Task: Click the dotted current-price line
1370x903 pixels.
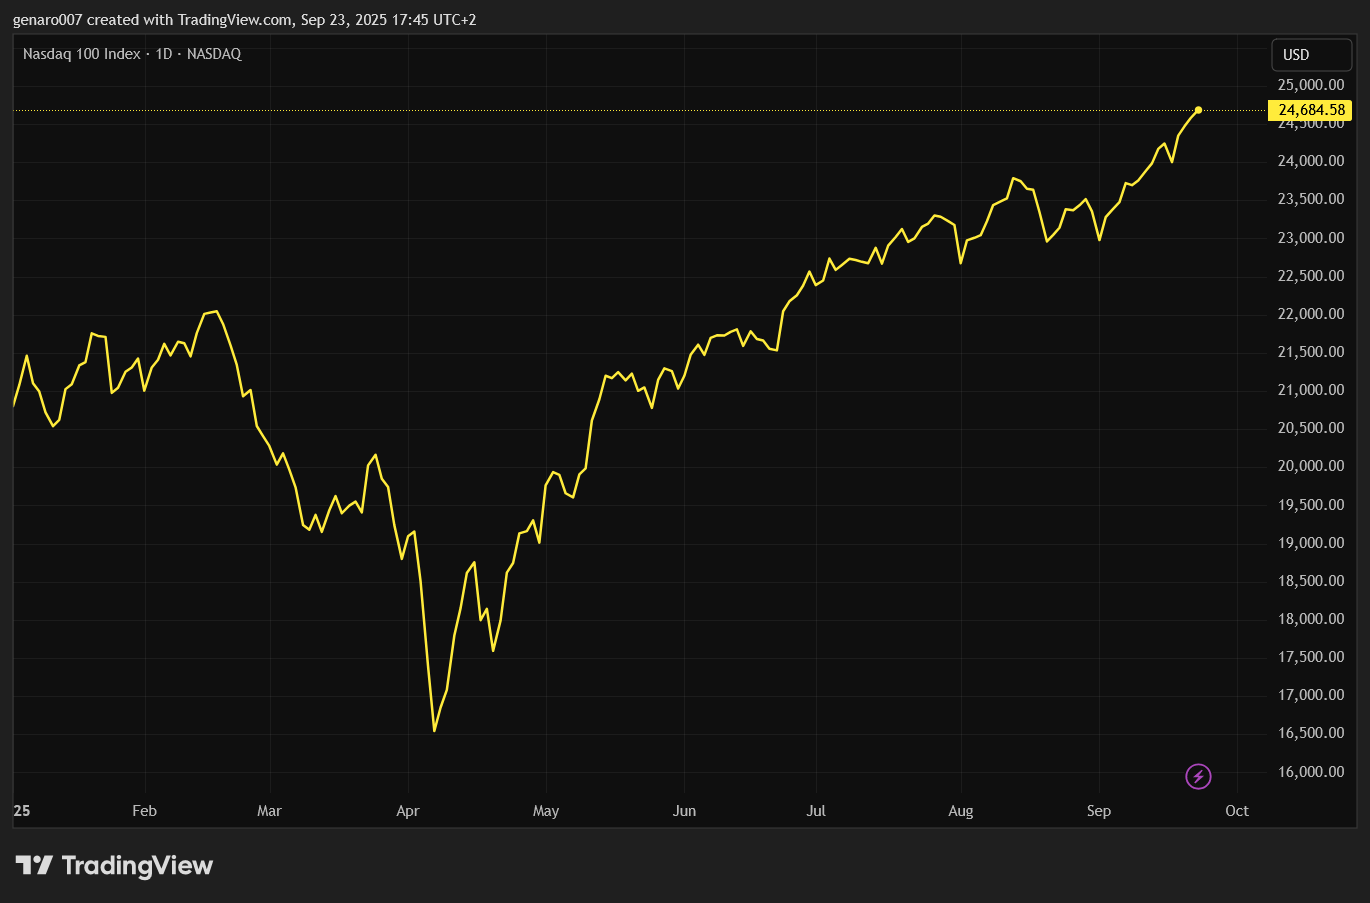Action: [600, 110]
